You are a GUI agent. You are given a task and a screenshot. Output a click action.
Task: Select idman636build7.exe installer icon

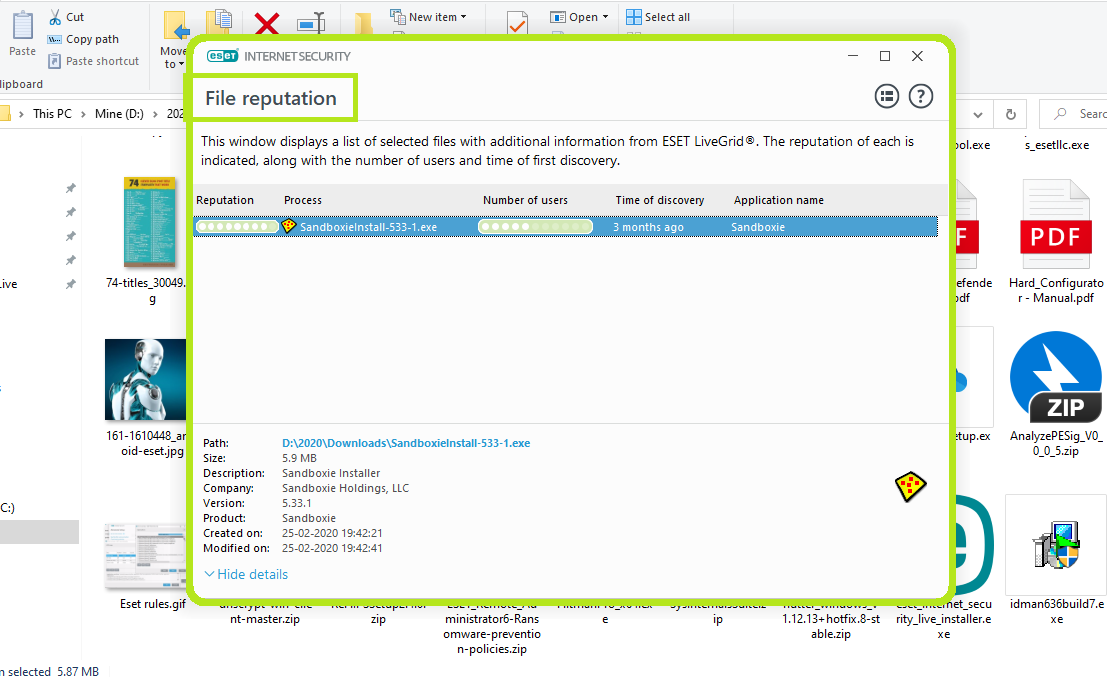point(1055,545)
